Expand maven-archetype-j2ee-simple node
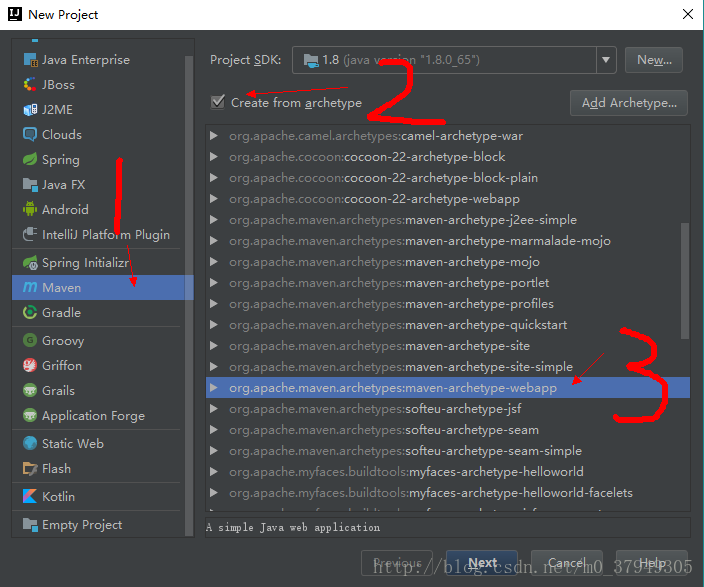This screenshot has height=587, width=704. (x=214, y=220)
